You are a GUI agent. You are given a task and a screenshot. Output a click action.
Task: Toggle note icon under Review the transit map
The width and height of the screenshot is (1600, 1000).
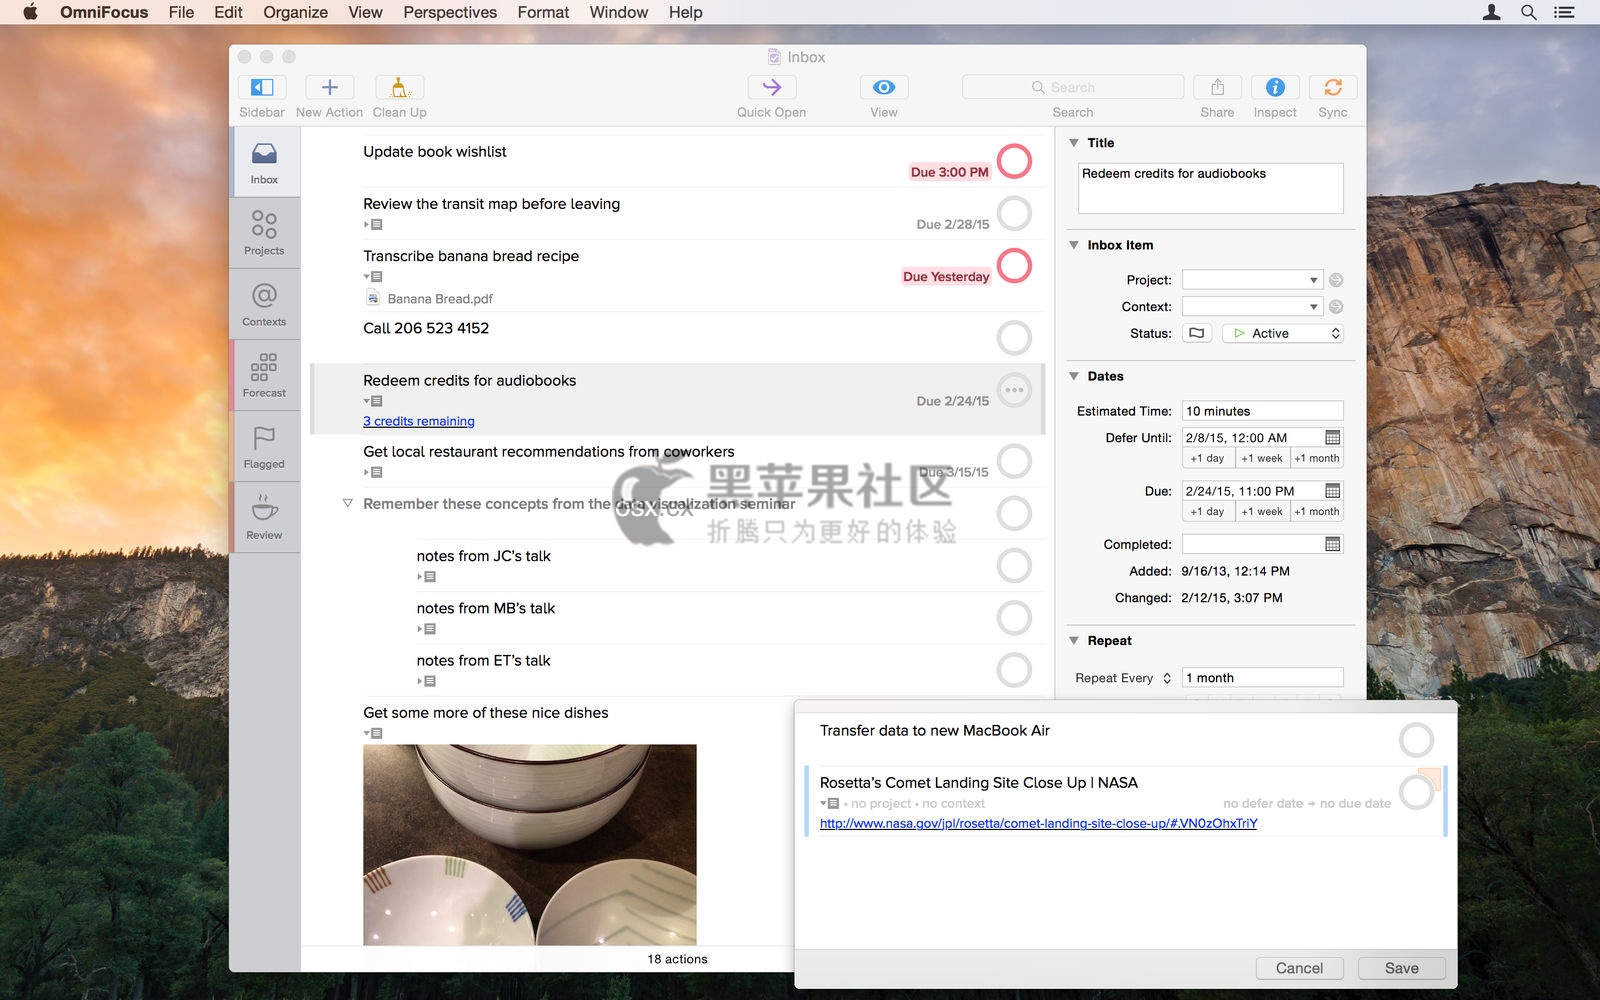point(373,224)
